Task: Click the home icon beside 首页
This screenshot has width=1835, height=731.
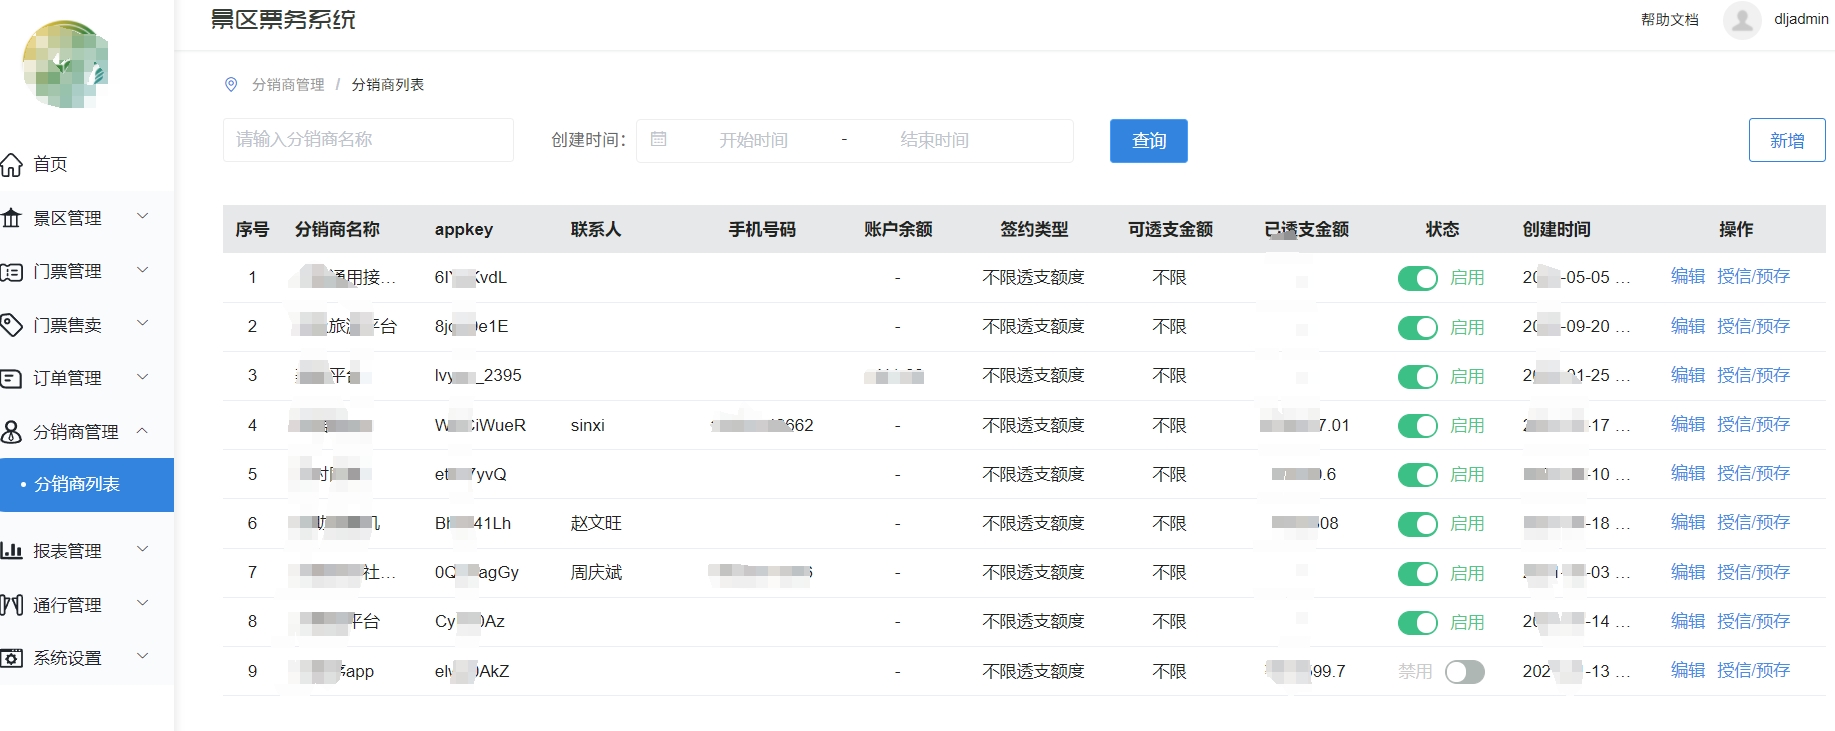Action: 11,164
